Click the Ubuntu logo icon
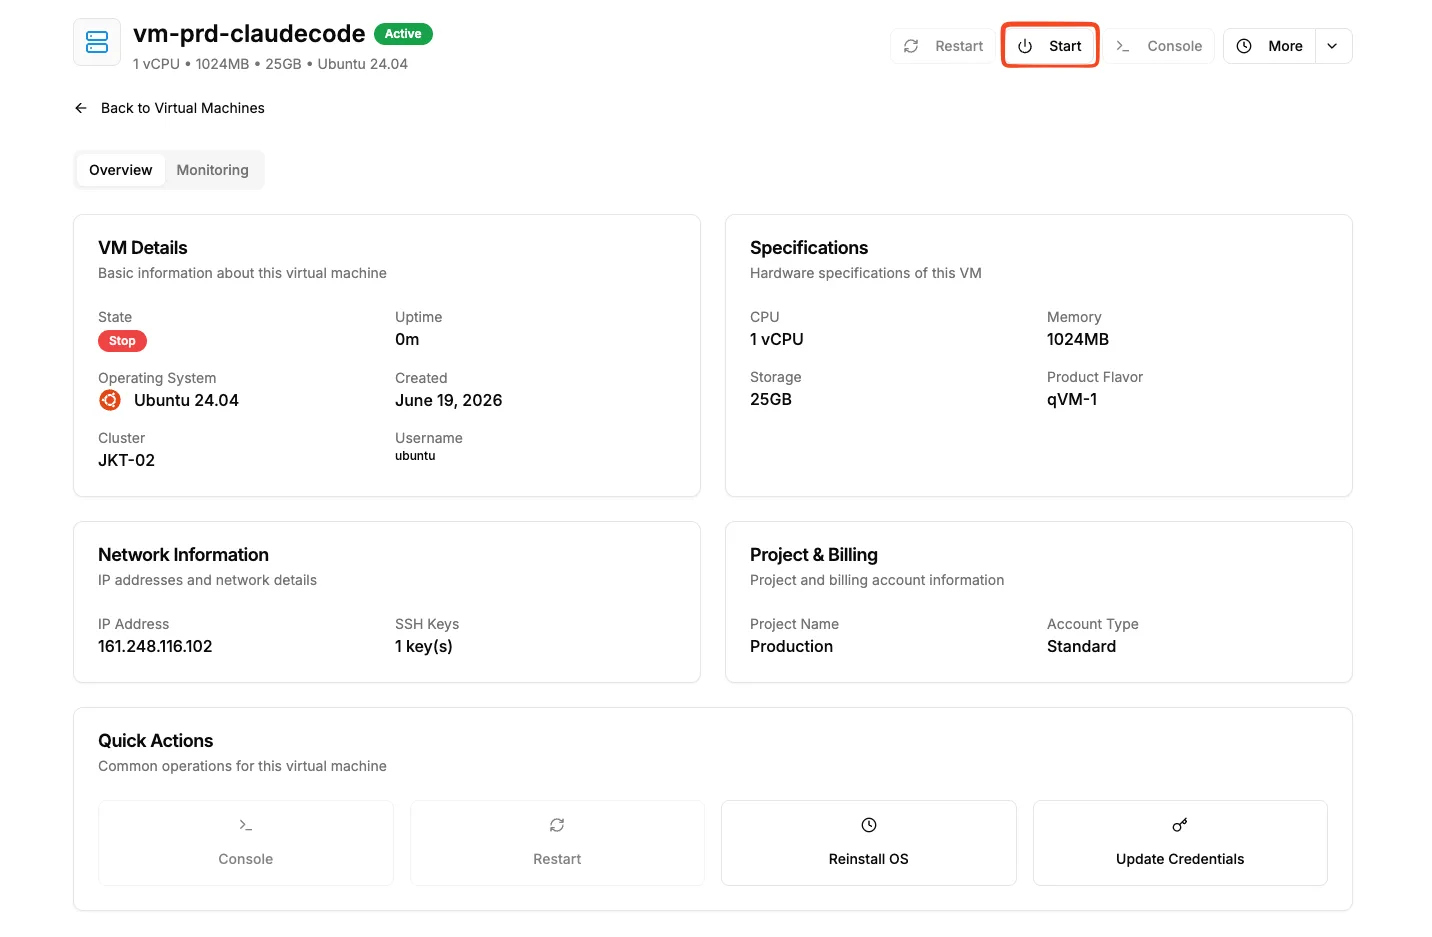 pos(110,400)
